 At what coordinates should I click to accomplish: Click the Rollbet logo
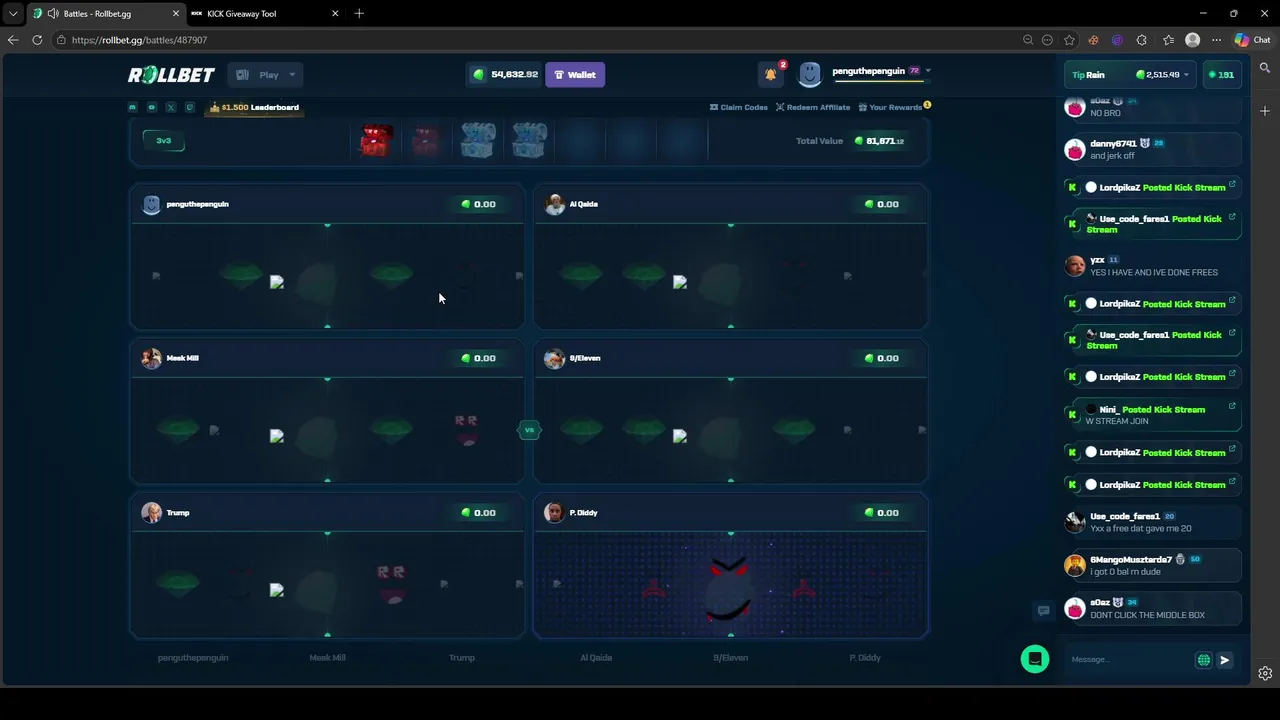tap(171, 75)
